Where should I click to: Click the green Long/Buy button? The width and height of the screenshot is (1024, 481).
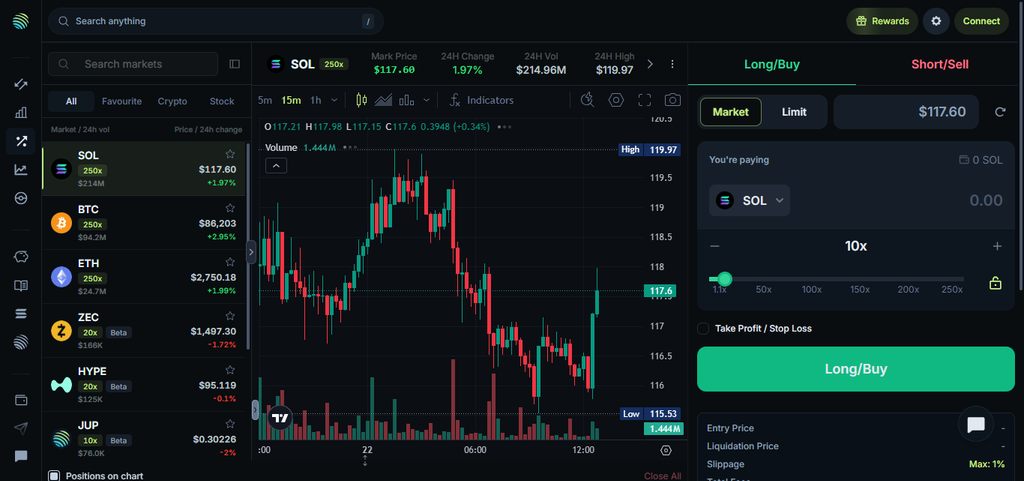pos(856,369)
